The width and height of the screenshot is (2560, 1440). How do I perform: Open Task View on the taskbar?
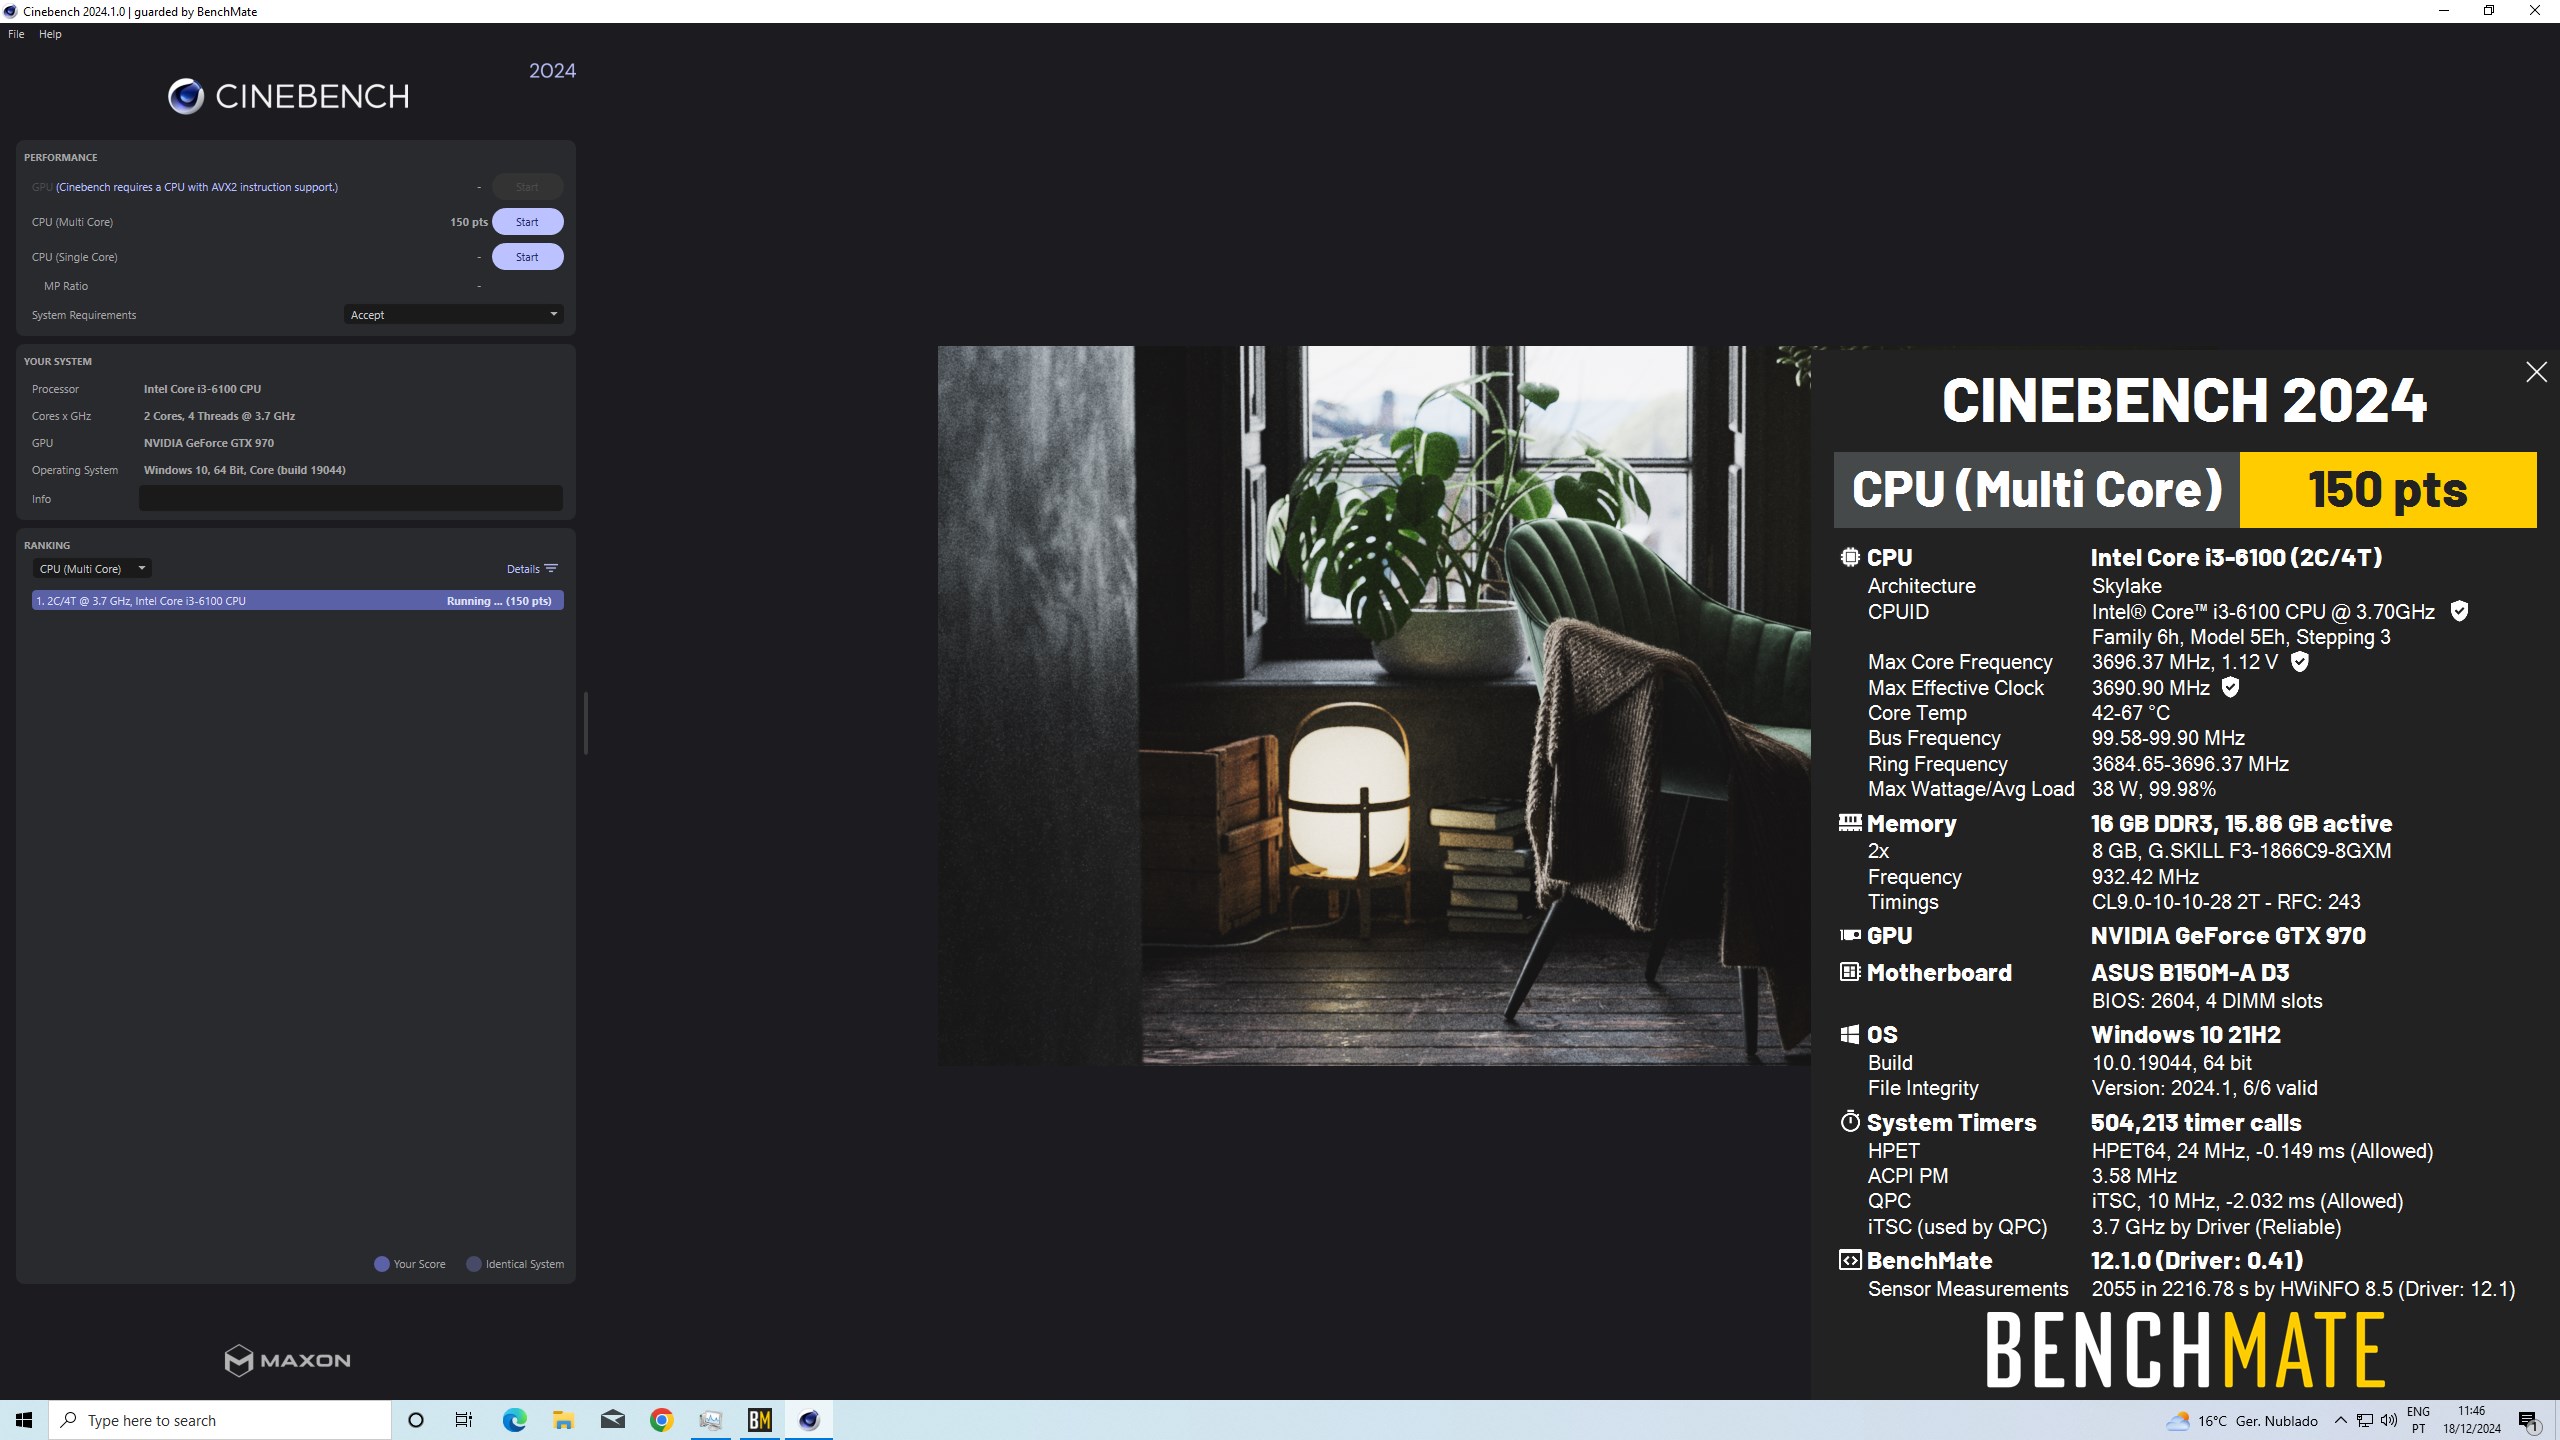[464, 1420]
